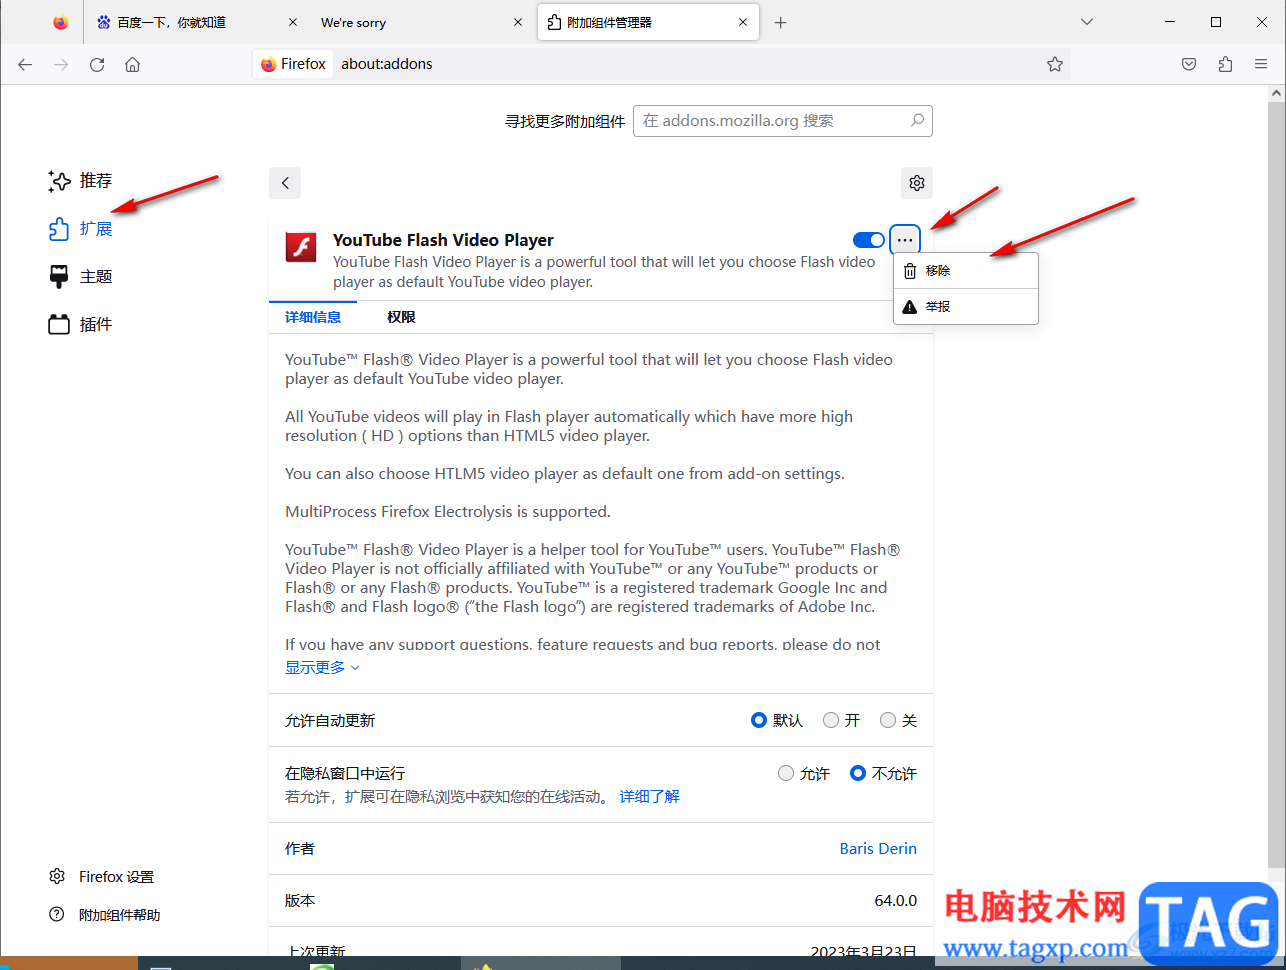
Task: Open the Recommendations category in sidebar
Action: coord(80,181)
